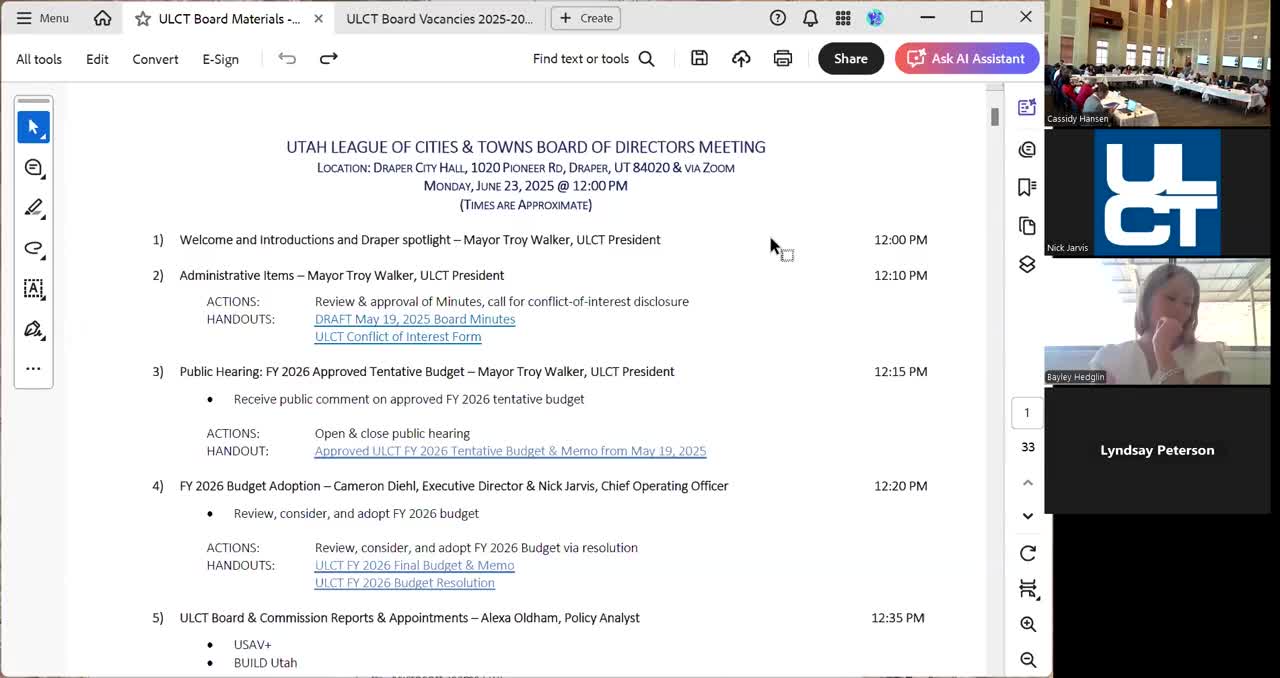Click the upload to cloud icon
Image resolution: width=1280 pixels, height=678 pixels.
741,58
